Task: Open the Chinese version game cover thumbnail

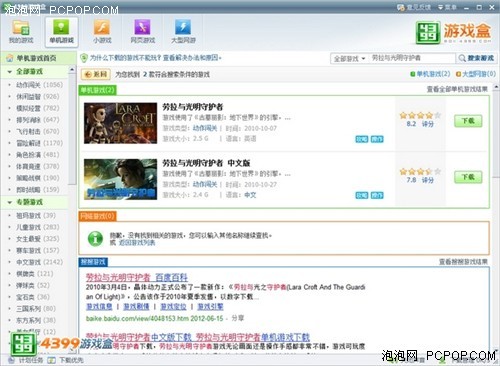Action: pyautogui.click(x=120, y=179)
